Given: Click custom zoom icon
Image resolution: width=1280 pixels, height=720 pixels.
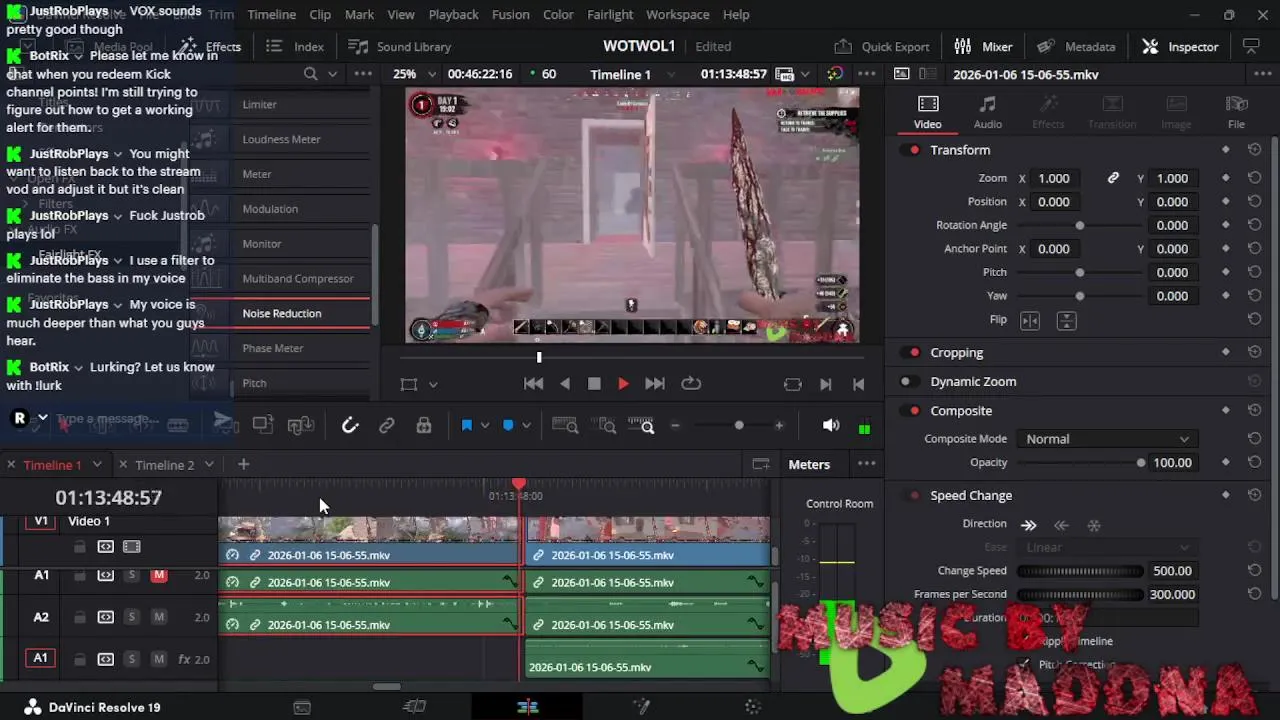Looking at the screenshot, I should point(641,425).
